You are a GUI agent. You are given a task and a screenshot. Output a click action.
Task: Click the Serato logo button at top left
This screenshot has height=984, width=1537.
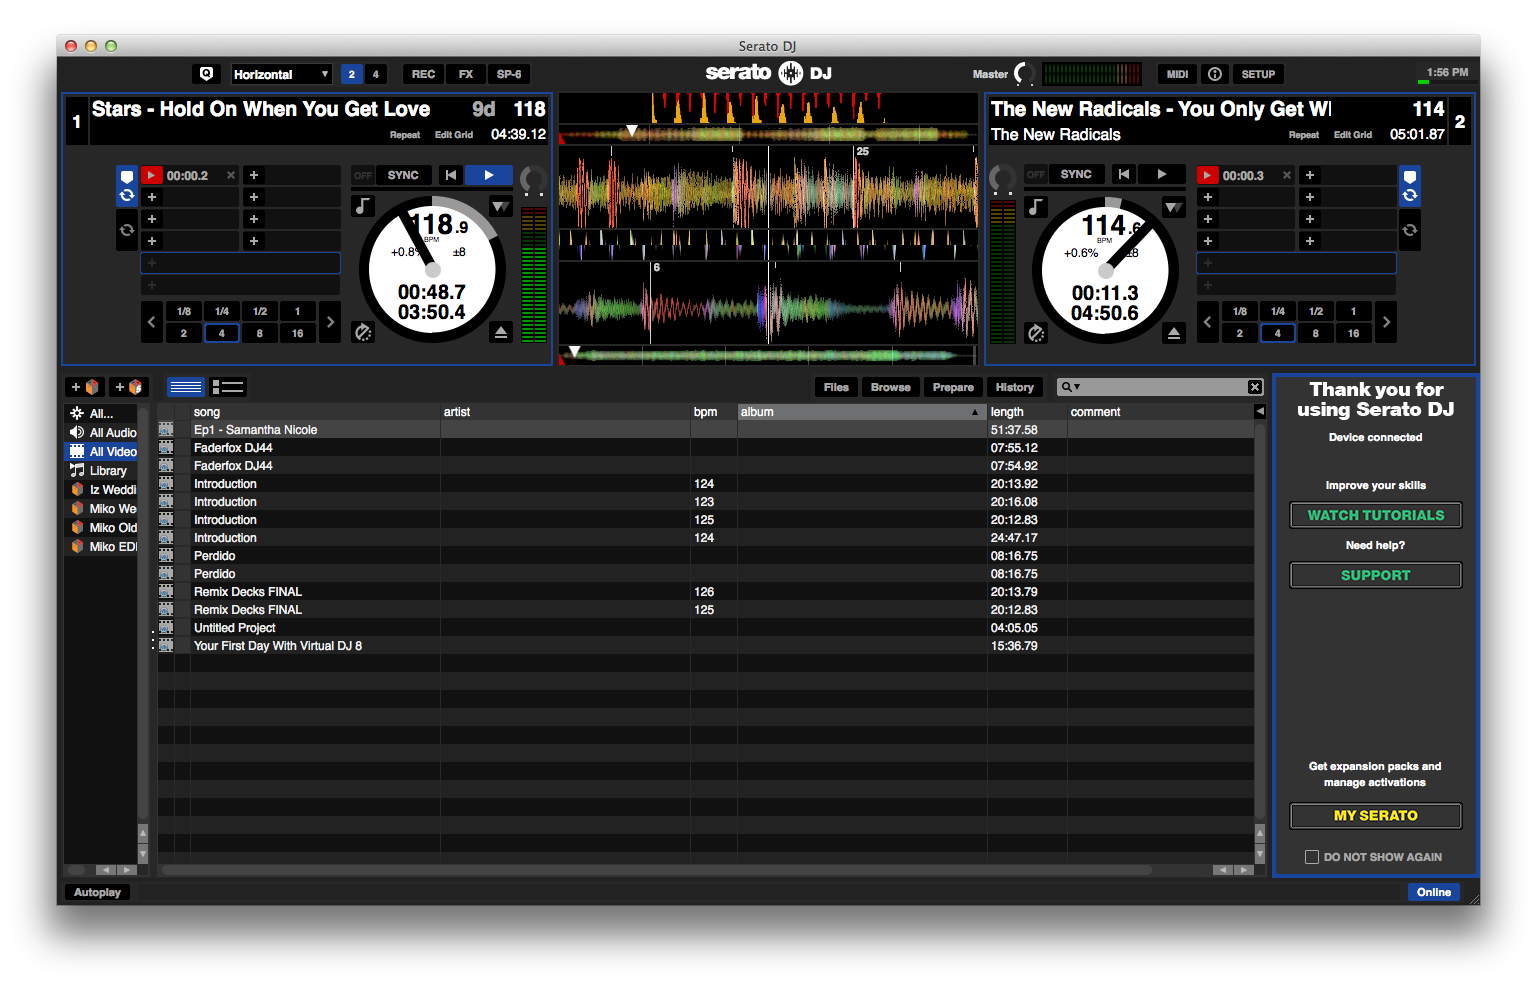tap(206, 74)
